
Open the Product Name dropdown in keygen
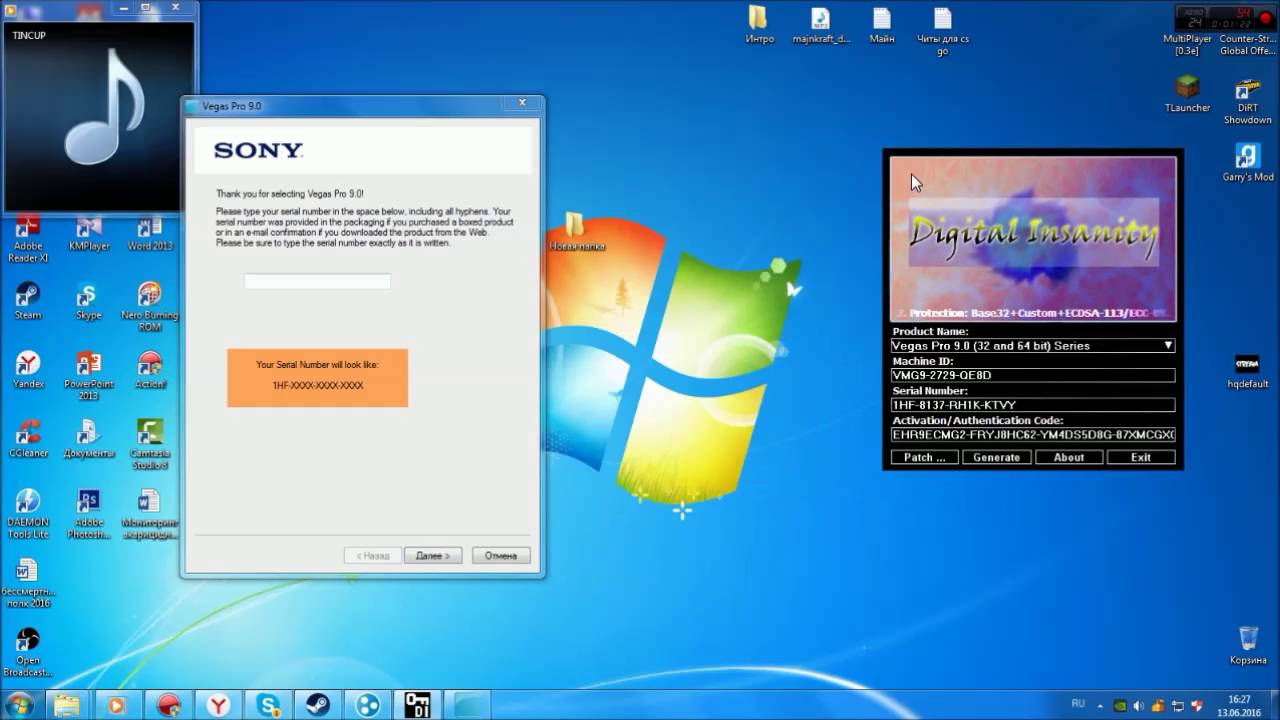[x=1033, y=345]
